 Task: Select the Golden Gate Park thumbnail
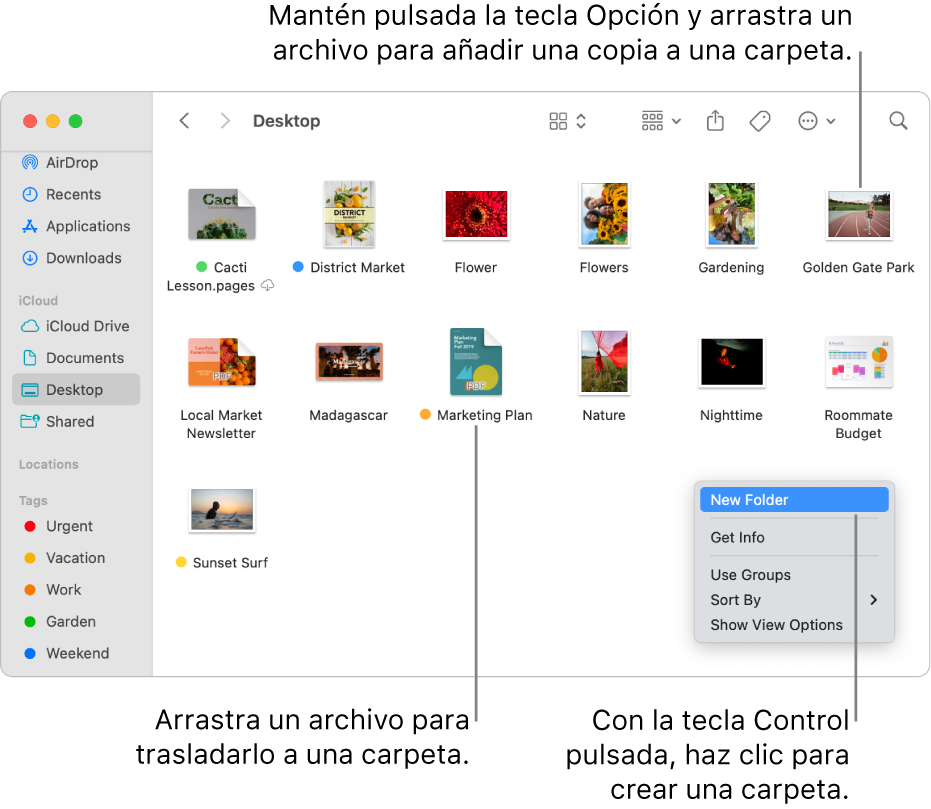859,214
